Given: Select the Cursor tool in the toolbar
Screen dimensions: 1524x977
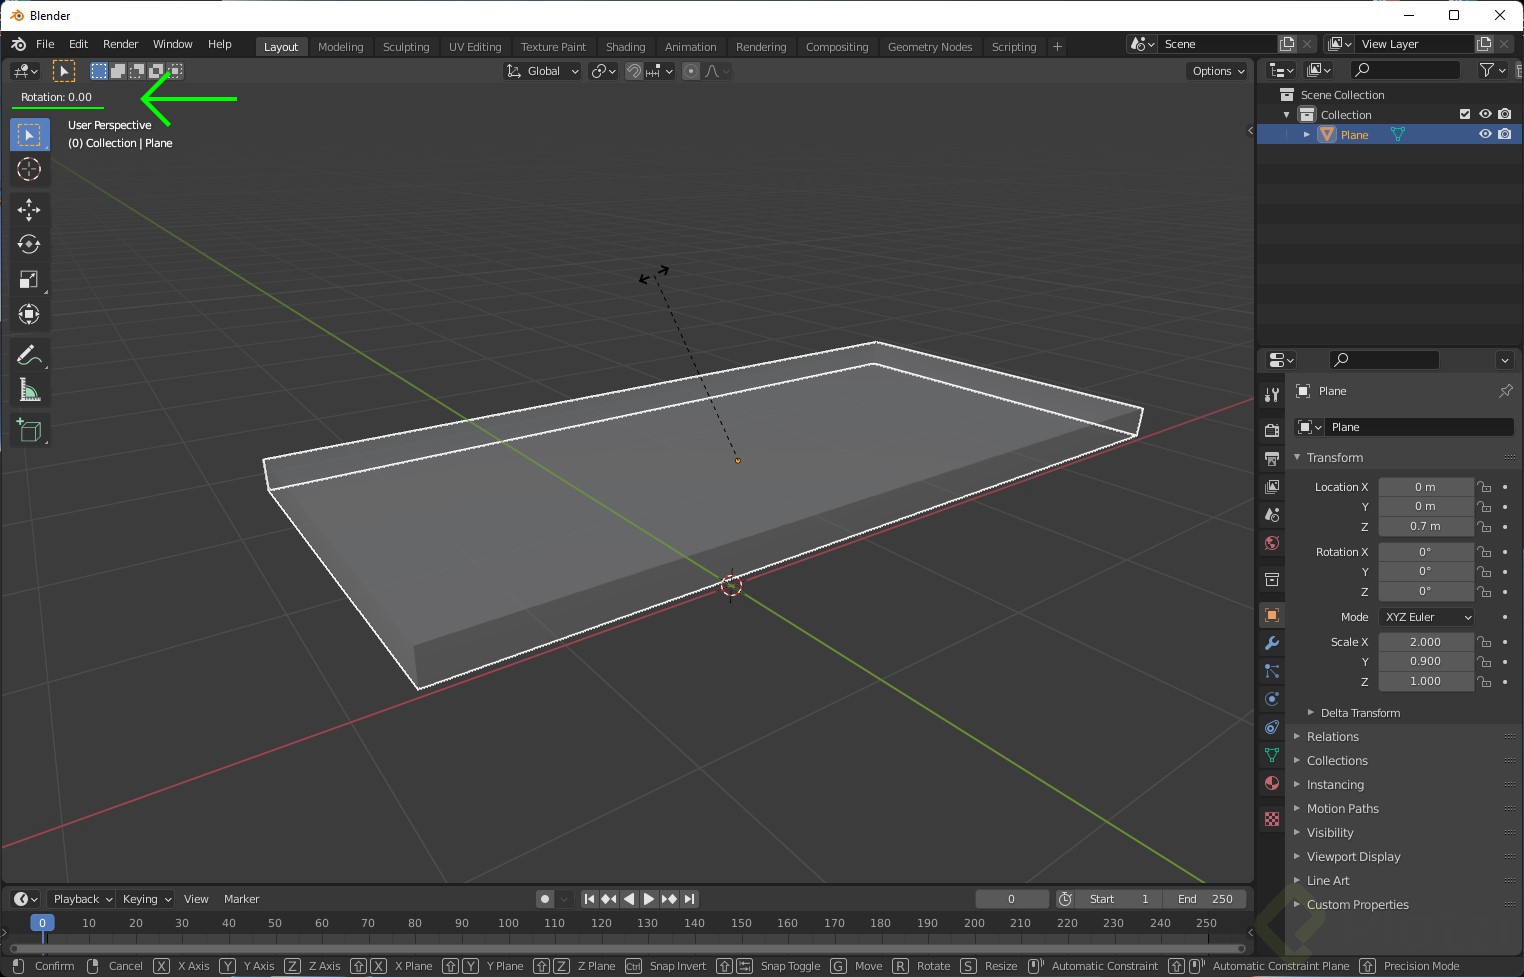Looking at the screenshot, I should coord(29,170).
